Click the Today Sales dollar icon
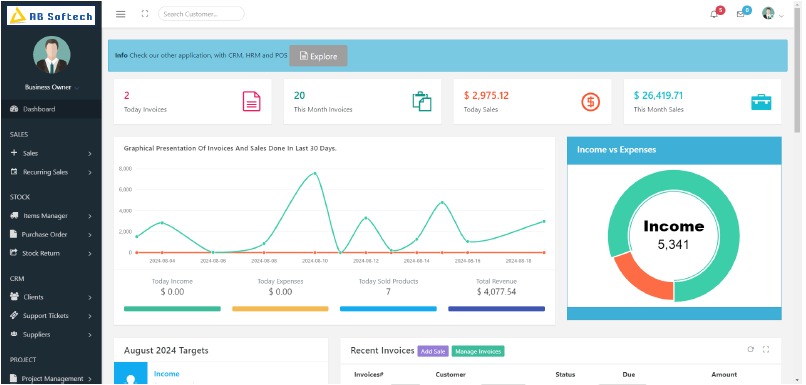 (591, 102)
